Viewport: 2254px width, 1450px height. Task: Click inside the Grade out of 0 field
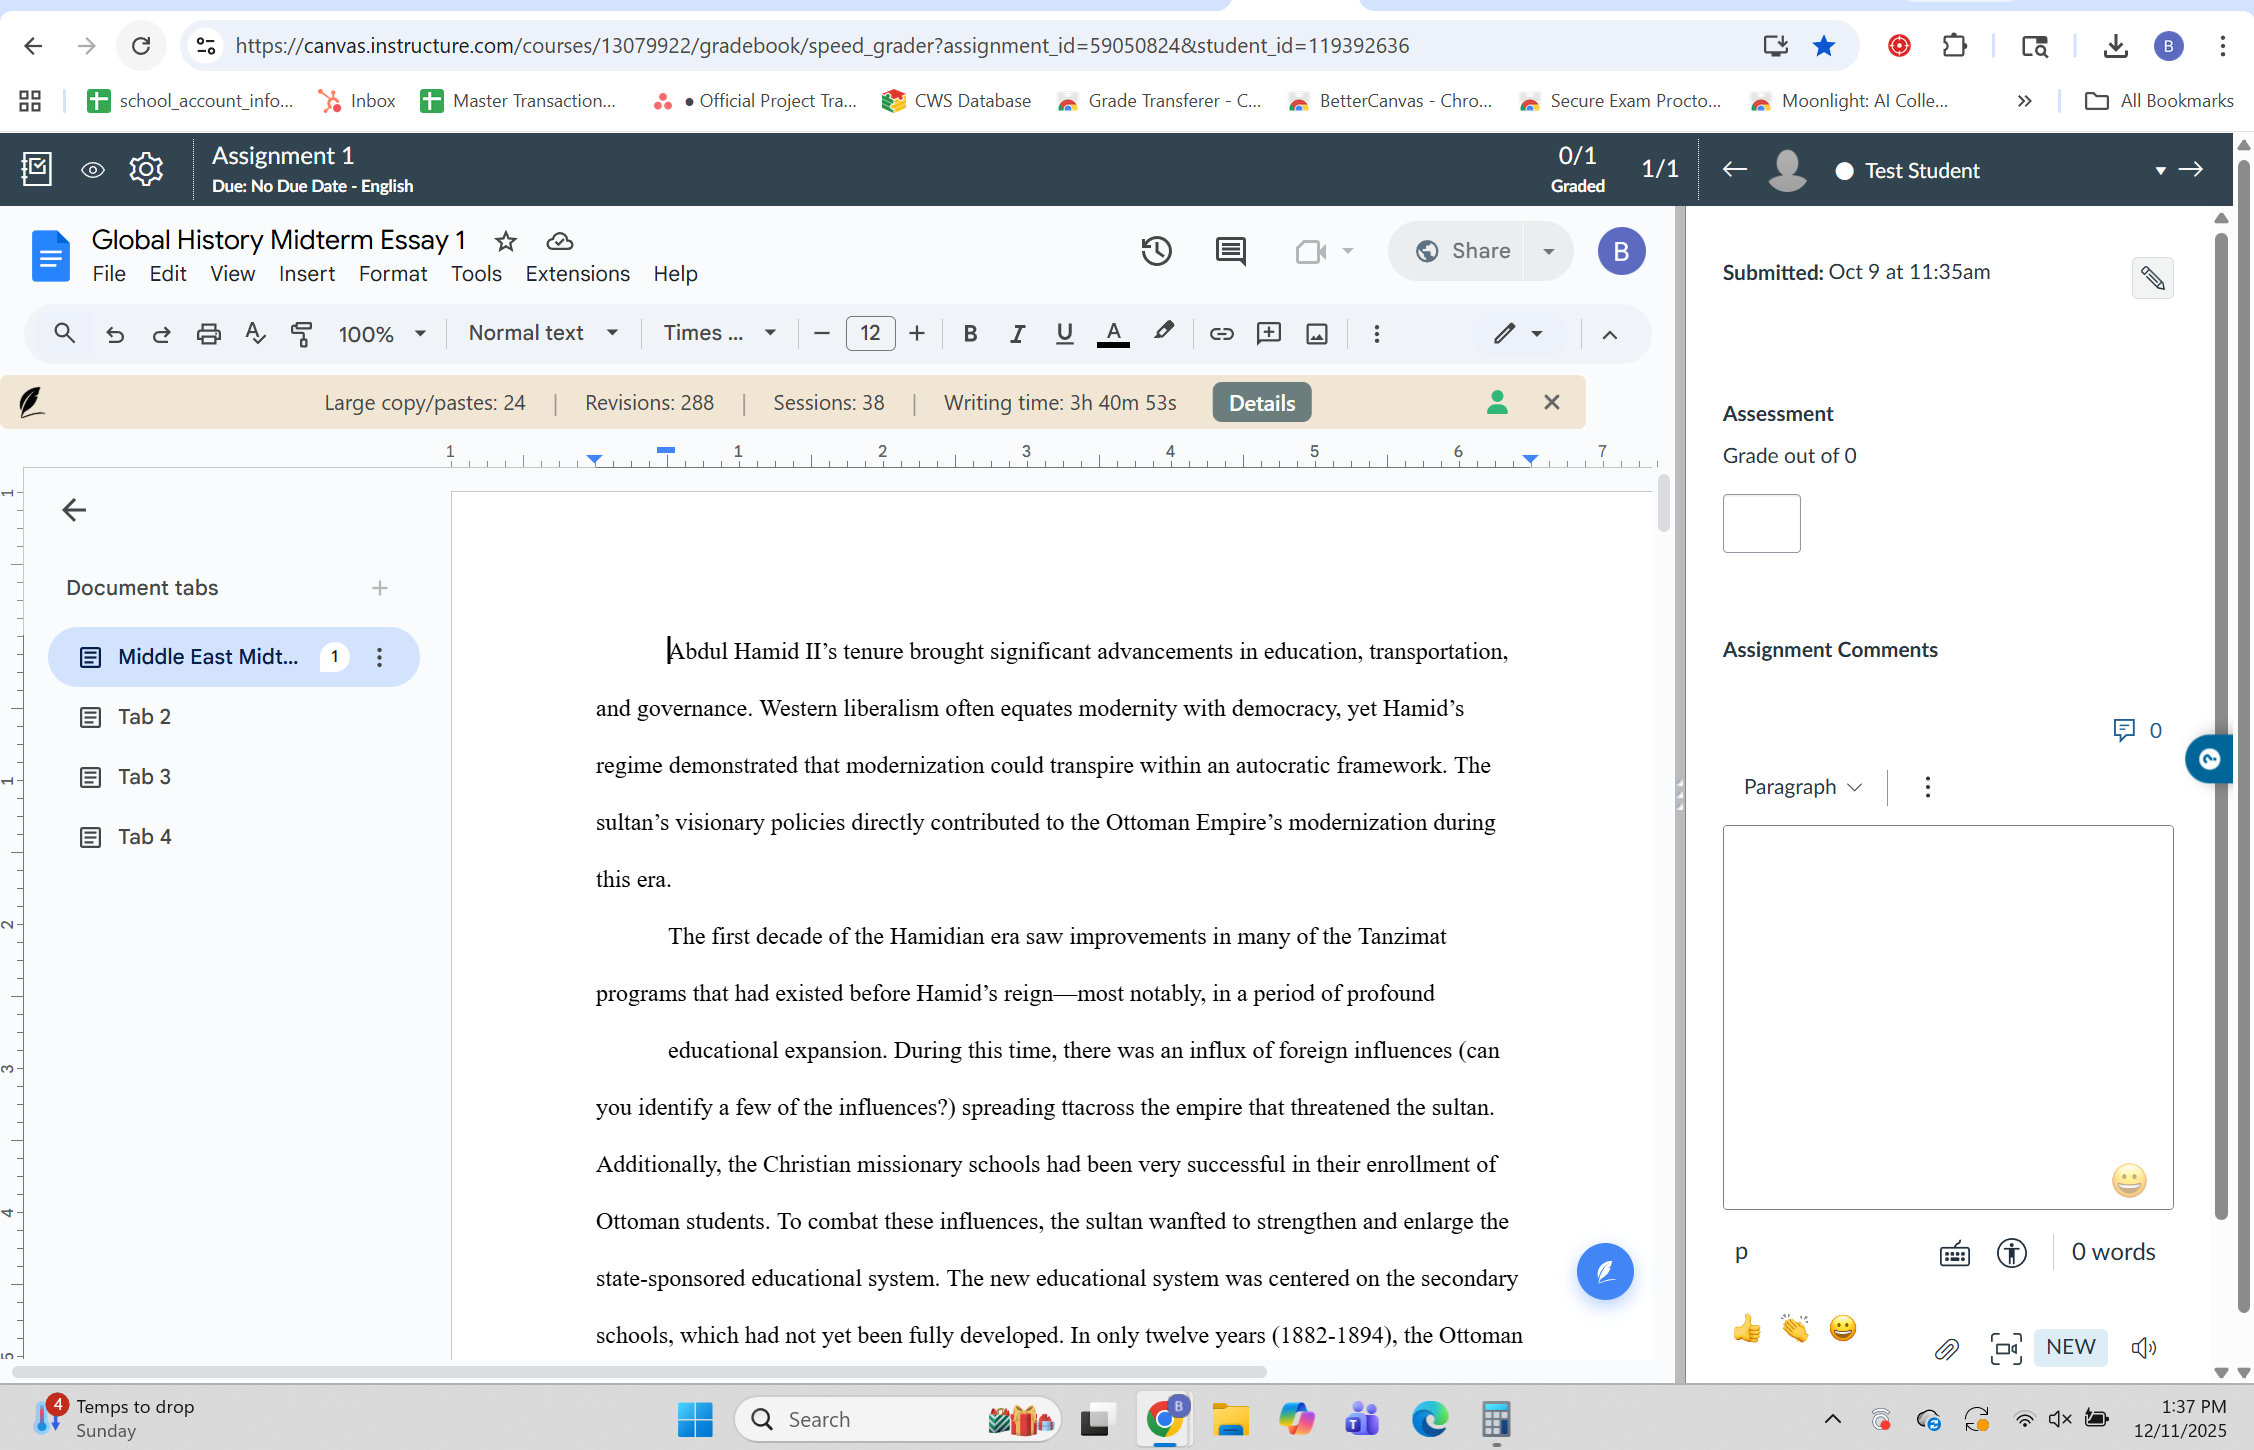1761,523
